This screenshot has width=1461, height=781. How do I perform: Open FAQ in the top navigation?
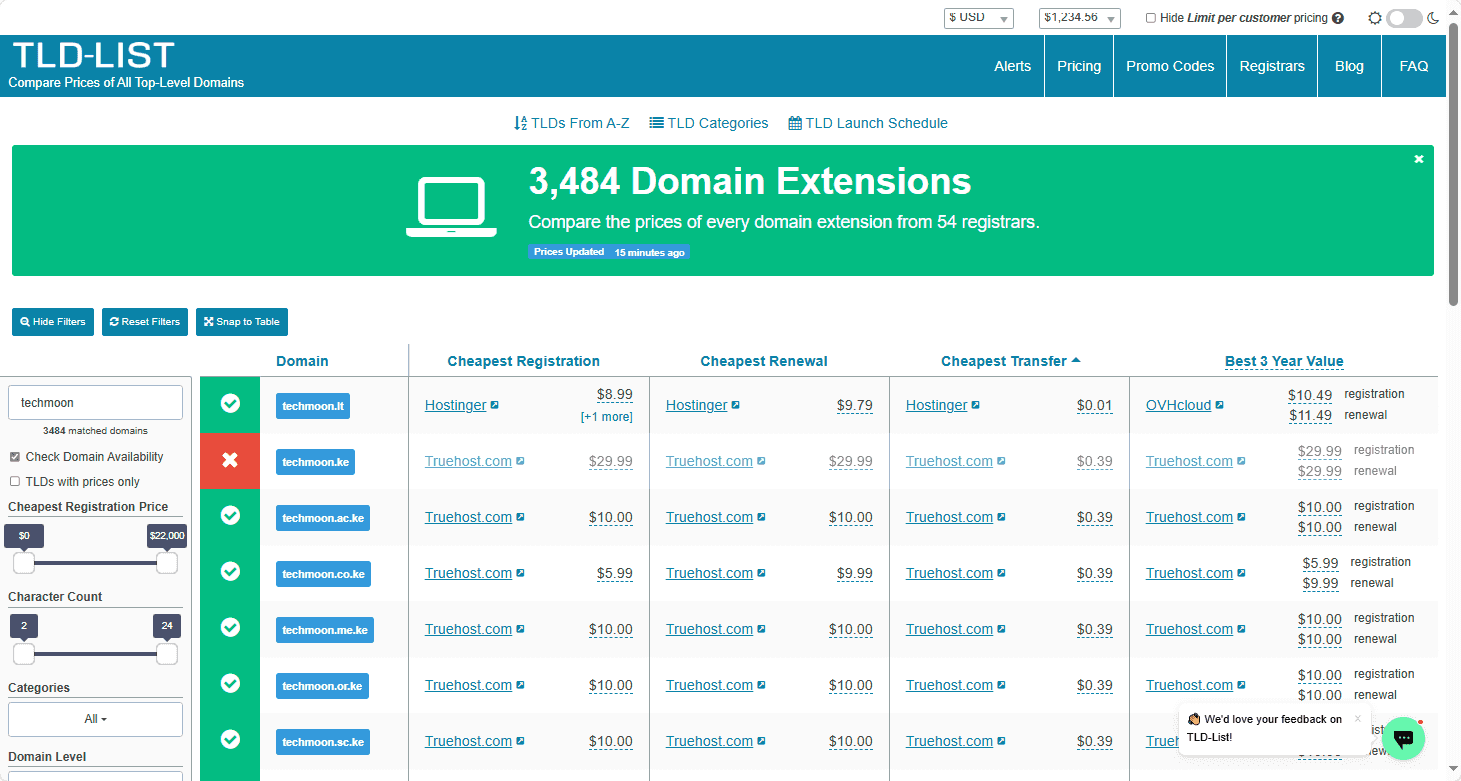point(1414,66)
